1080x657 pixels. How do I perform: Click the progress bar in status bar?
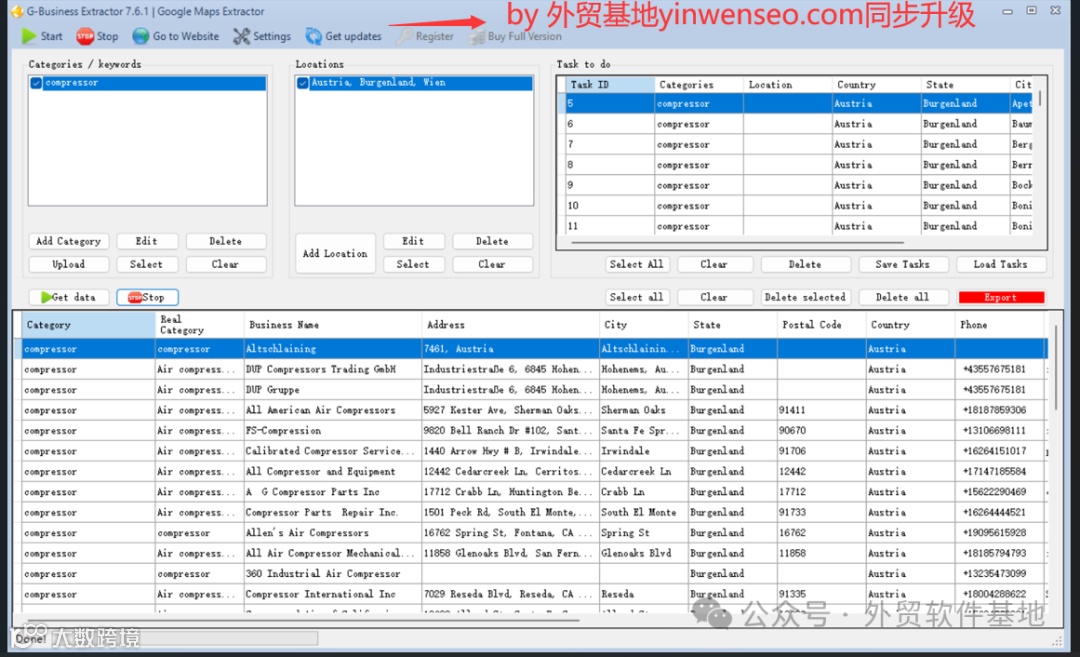[x=185, y=638]
